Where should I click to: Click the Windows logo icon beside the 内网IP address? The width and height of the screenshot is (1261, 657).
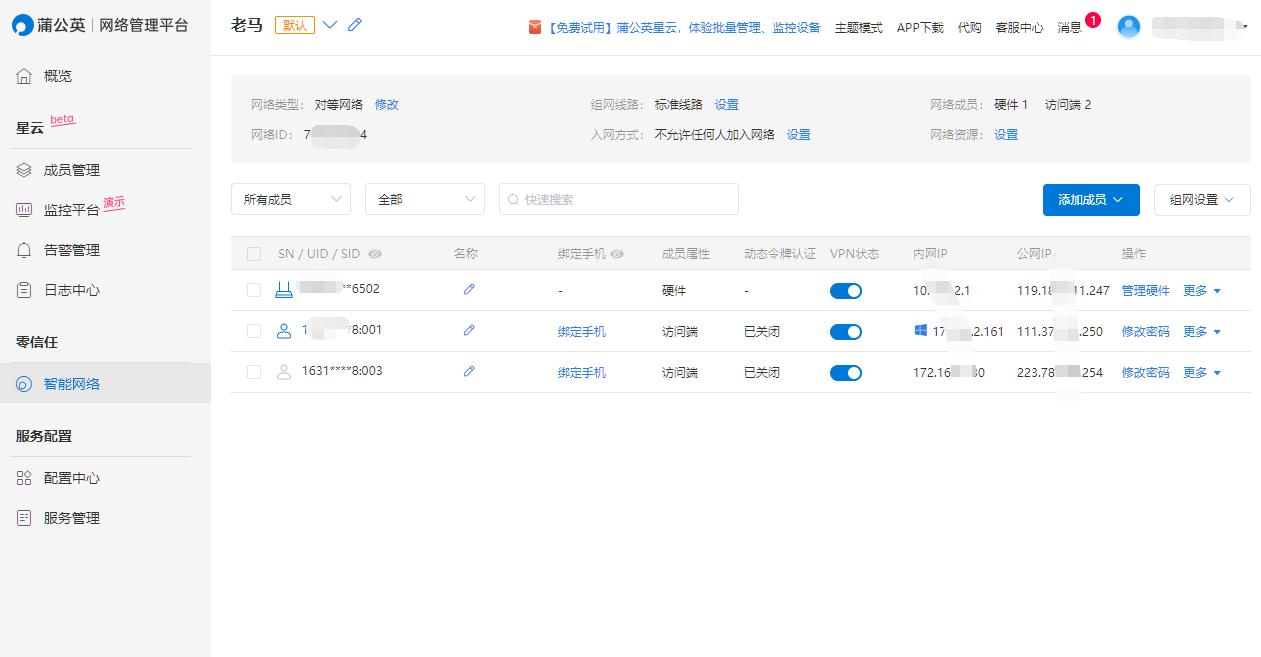tap(922, 330)
